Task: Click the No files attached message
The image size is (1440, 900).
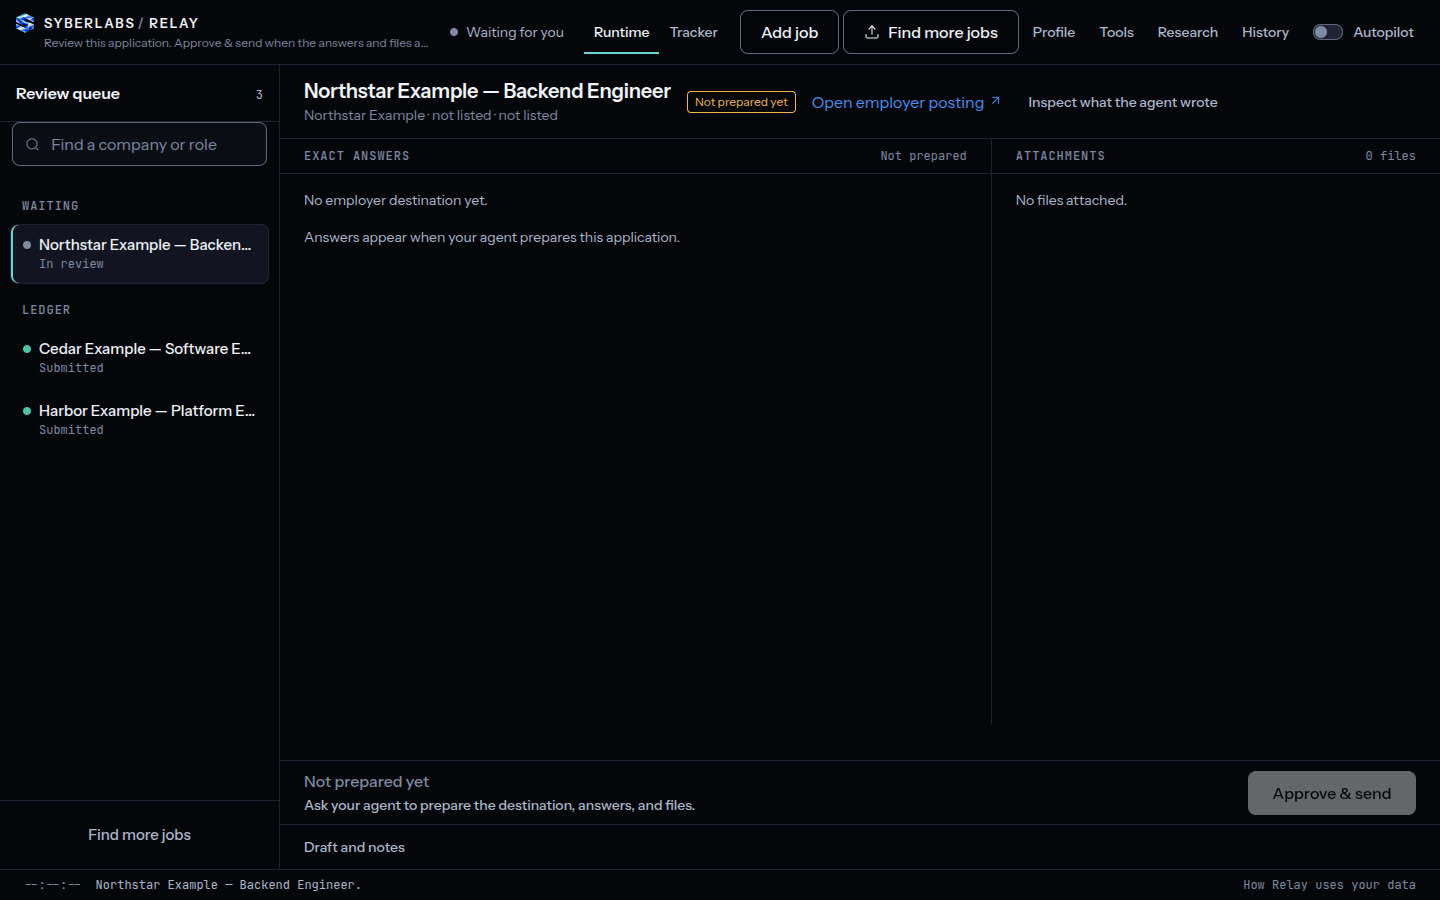Action: (x=1071, y=200)
